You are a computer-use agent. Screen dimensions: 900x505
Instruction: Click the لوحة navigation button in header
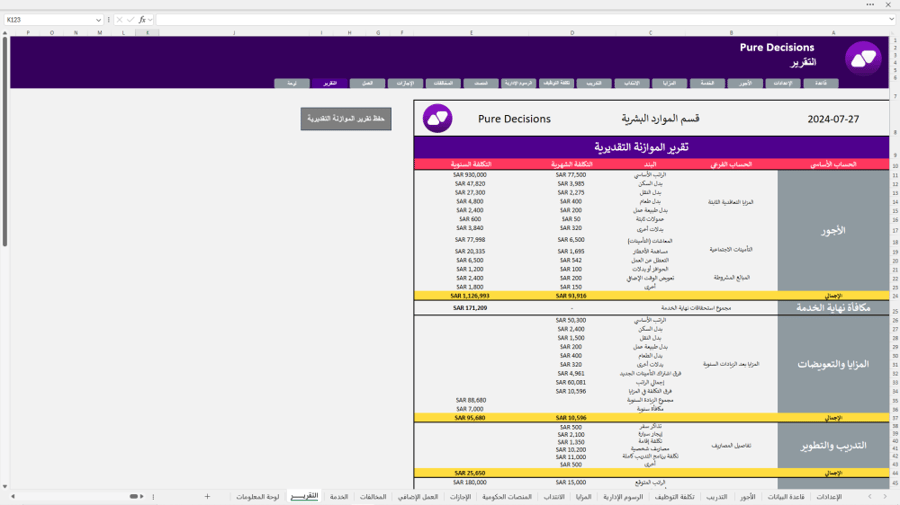tap(292, 83)
